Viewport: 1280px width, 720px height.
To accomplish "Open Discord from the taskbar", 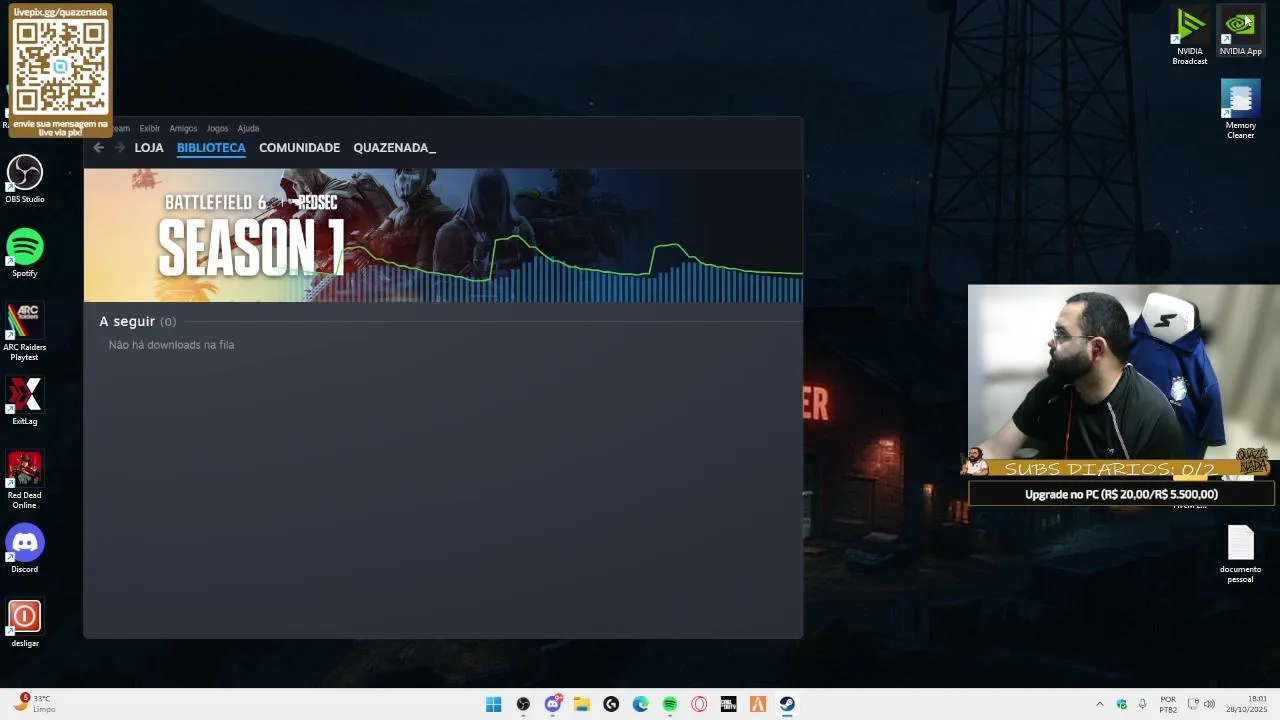I will [x=553, y=704].
